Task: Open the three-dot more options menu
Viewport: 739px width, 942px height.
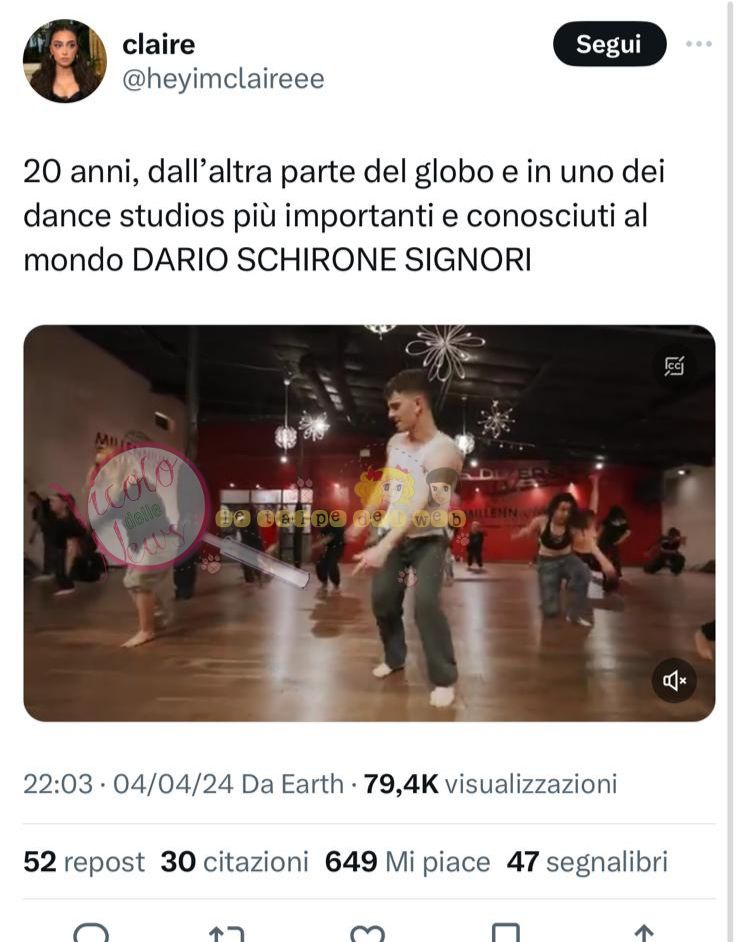Action: pos(699,44)
